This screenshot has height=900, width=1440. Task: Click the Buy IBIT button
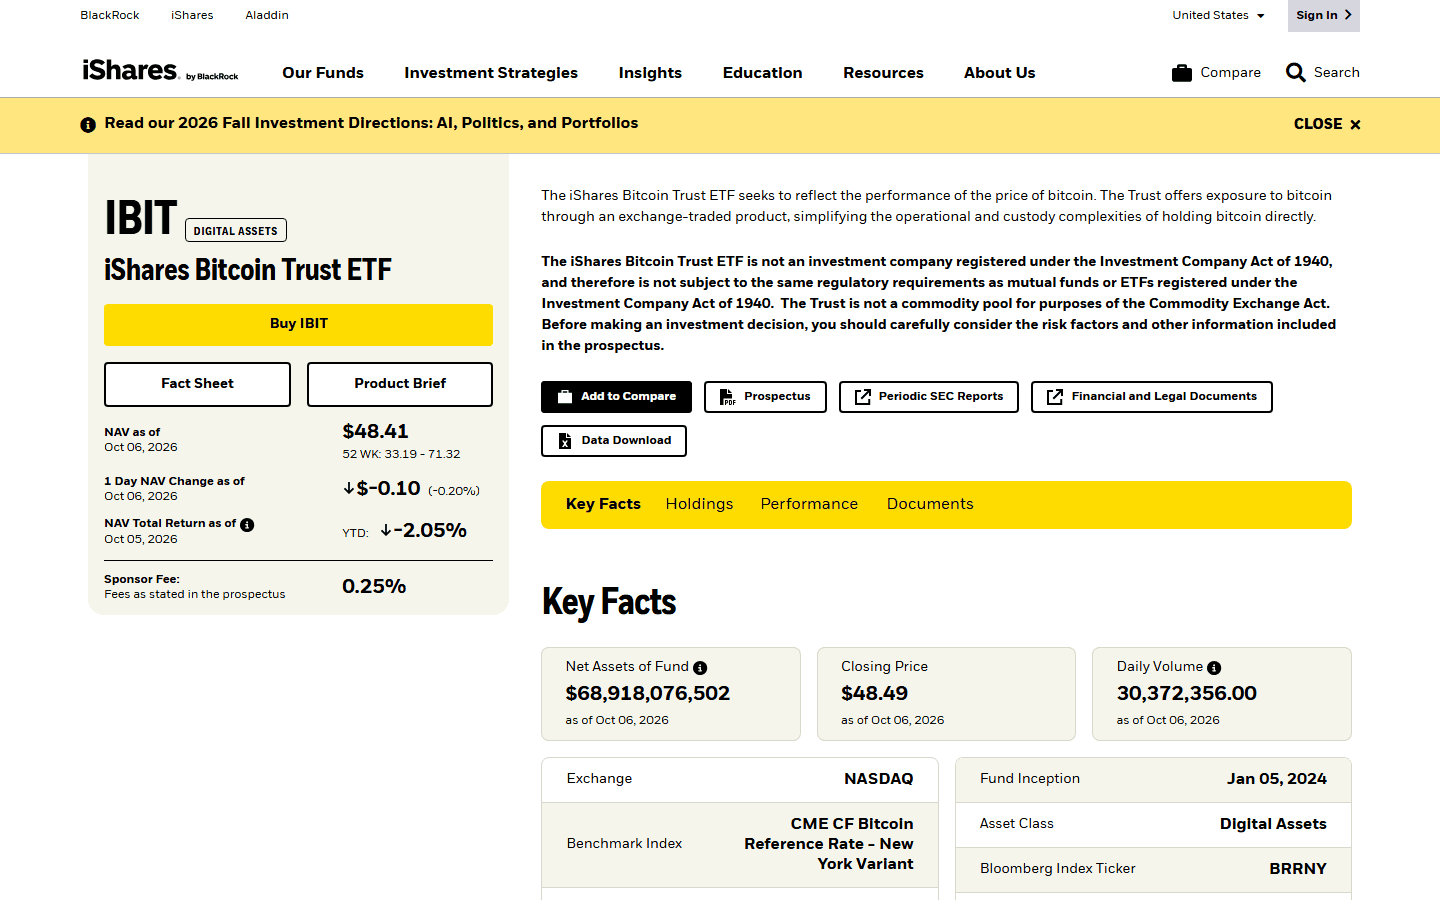[x=298, y=324]
